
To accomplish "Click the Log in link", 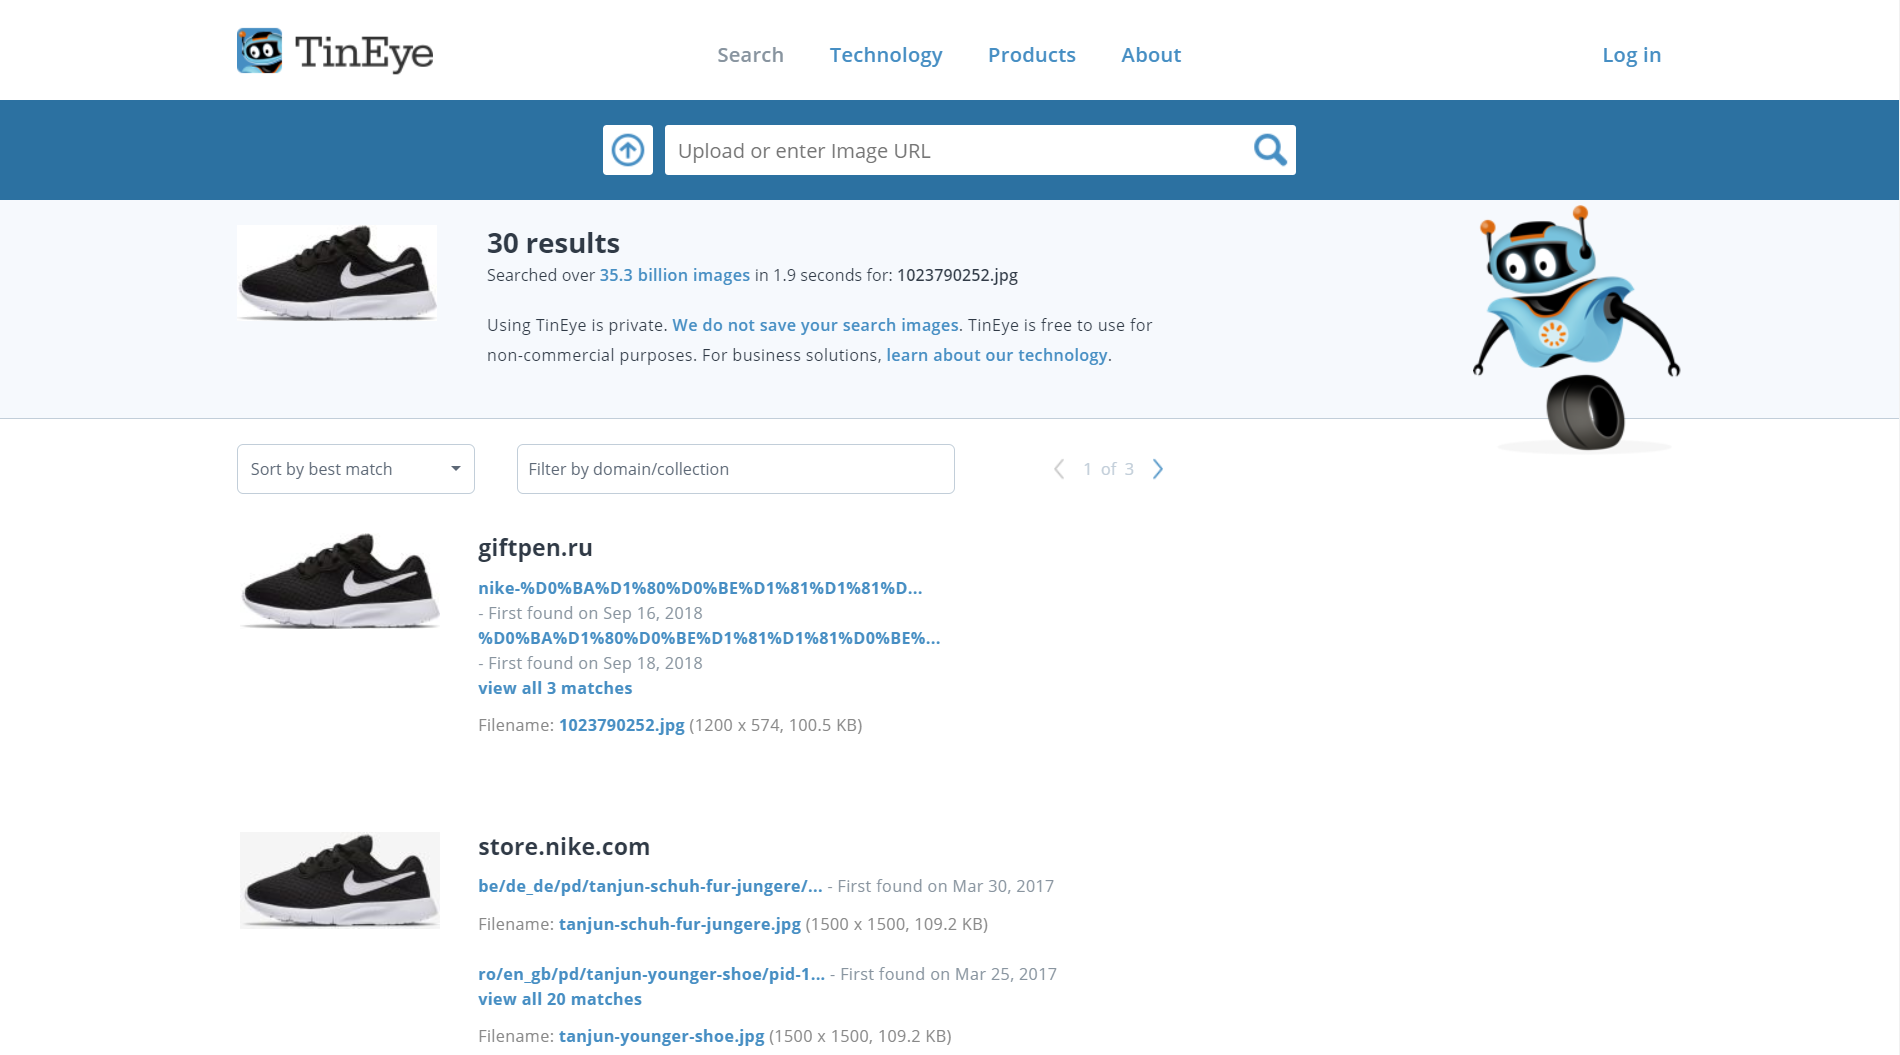I will 1631,55.
